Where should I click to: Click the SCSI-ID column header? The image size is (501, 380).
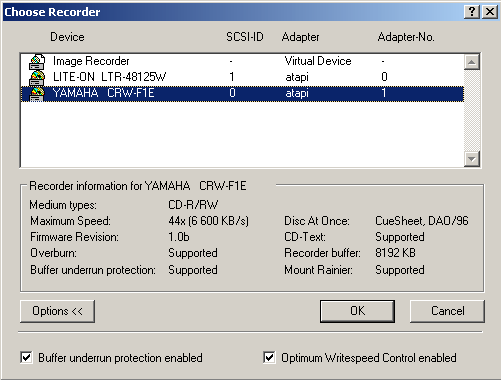(245, 37)
